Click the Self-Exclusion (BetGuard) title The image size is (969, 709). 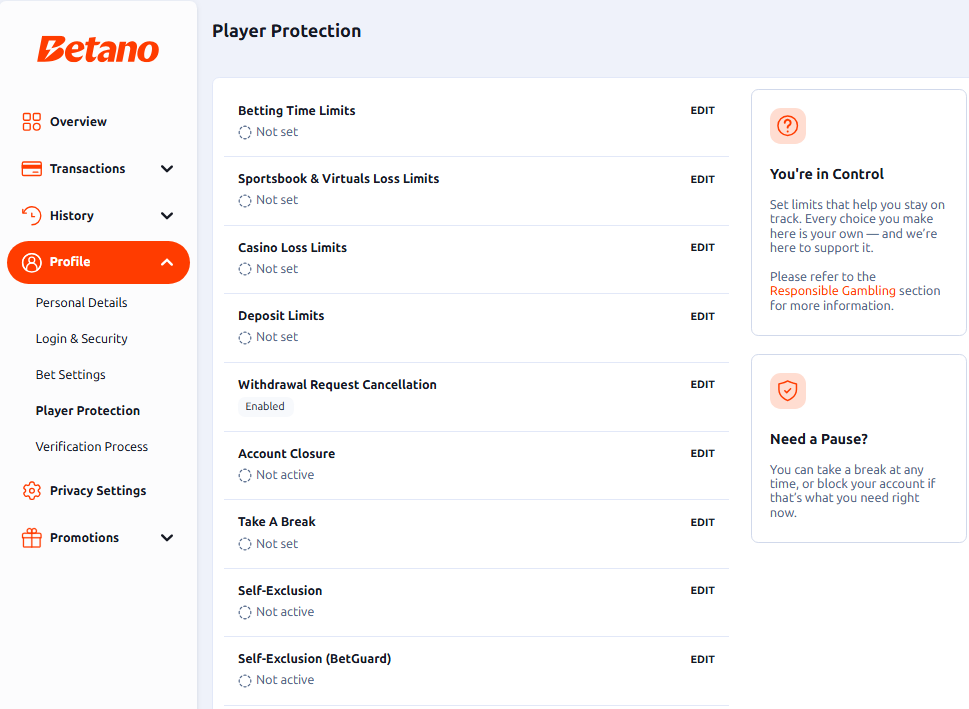click(315, 659)
